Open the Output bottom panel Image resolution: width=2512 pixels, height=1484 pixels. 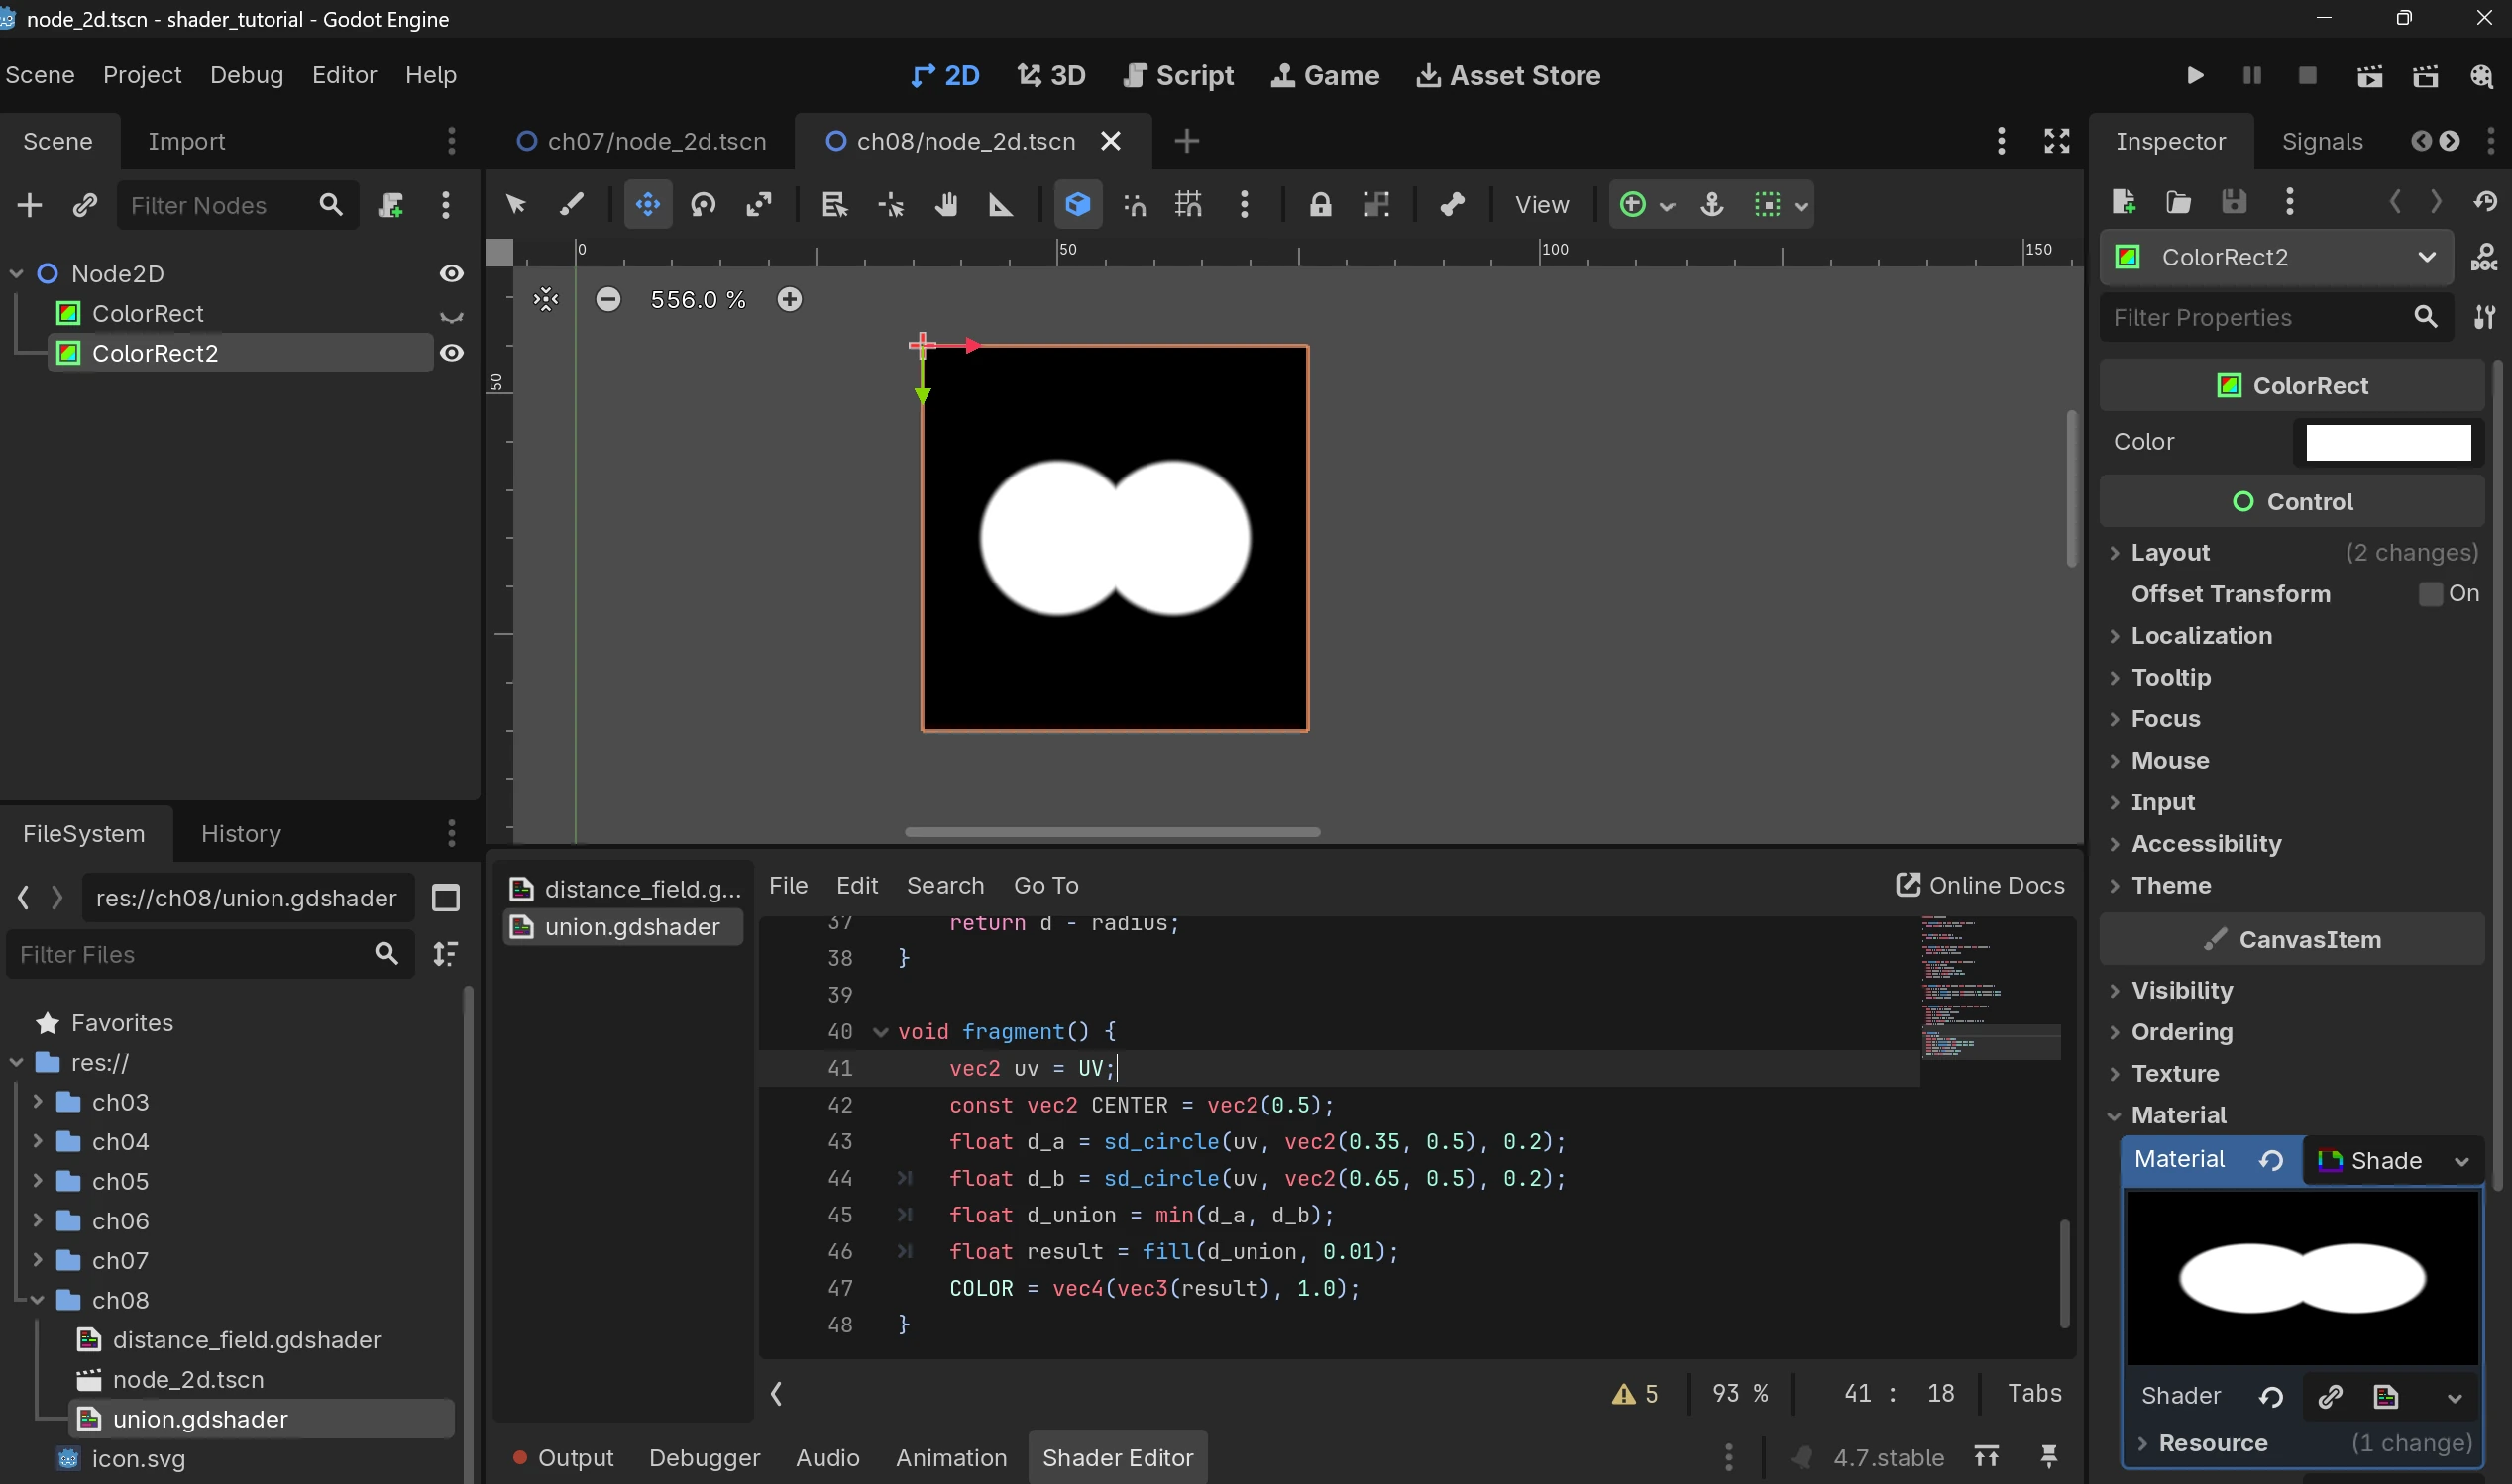click(x=564, y=1457)
